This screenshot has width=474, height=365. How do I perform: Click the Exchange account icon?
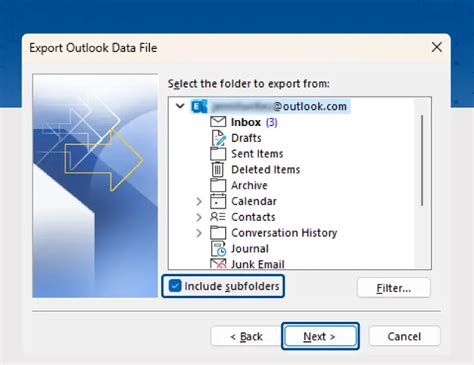(199, 106)
